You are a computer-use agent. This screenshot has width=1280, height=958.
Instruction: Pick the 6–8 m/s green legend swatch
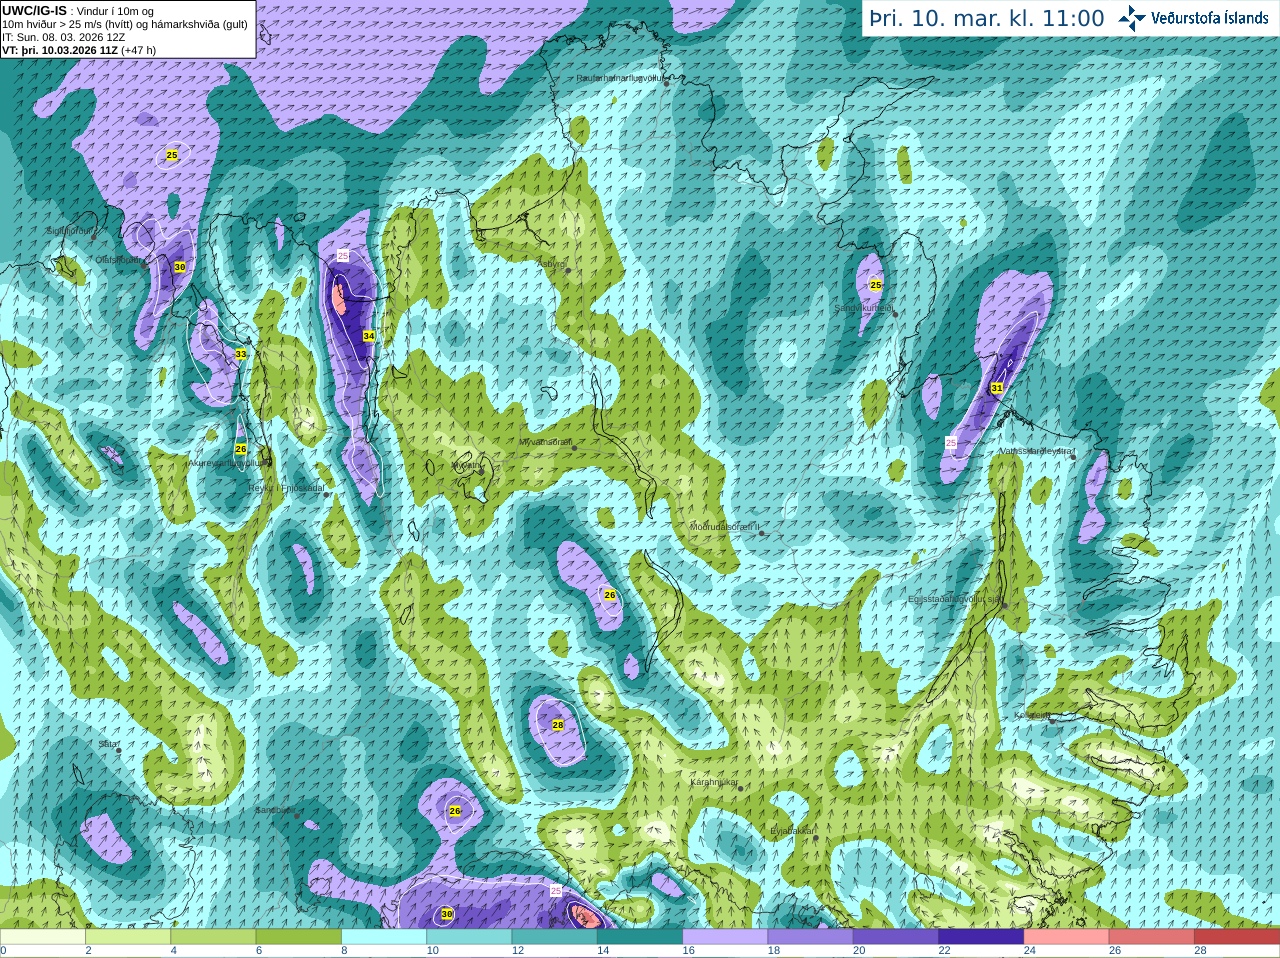point(299,937)
